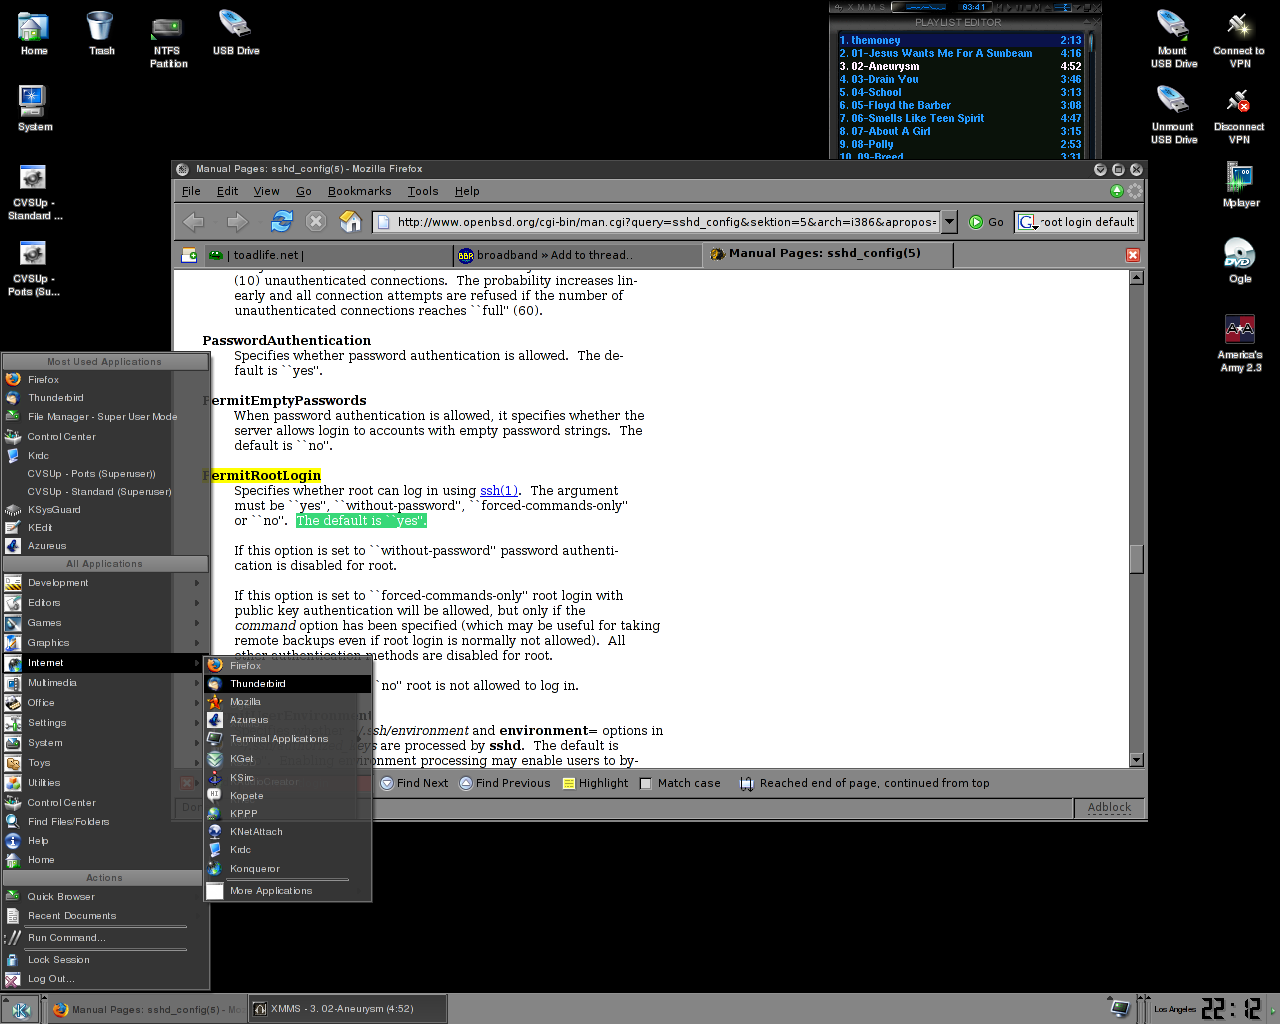Viewport: 1280px width, 1024px height.
Task: Open the URL history dropdown arrow
Action: coord(950,222)
